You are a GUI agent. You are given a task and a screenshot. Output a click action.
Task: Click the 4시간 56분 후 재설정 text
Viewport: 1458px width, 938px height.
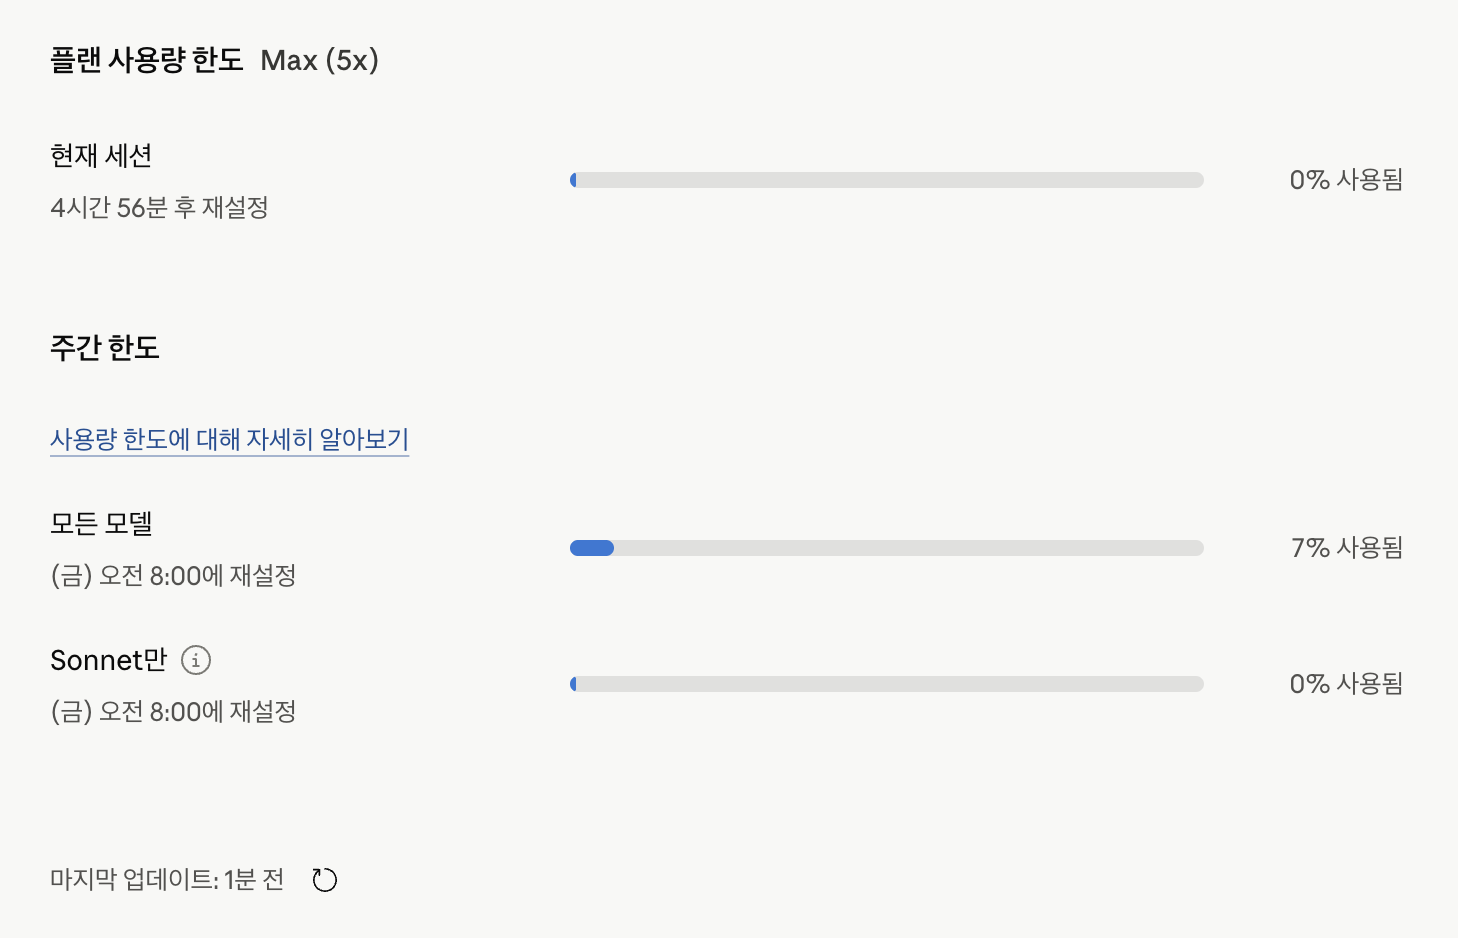coord(160,208)
